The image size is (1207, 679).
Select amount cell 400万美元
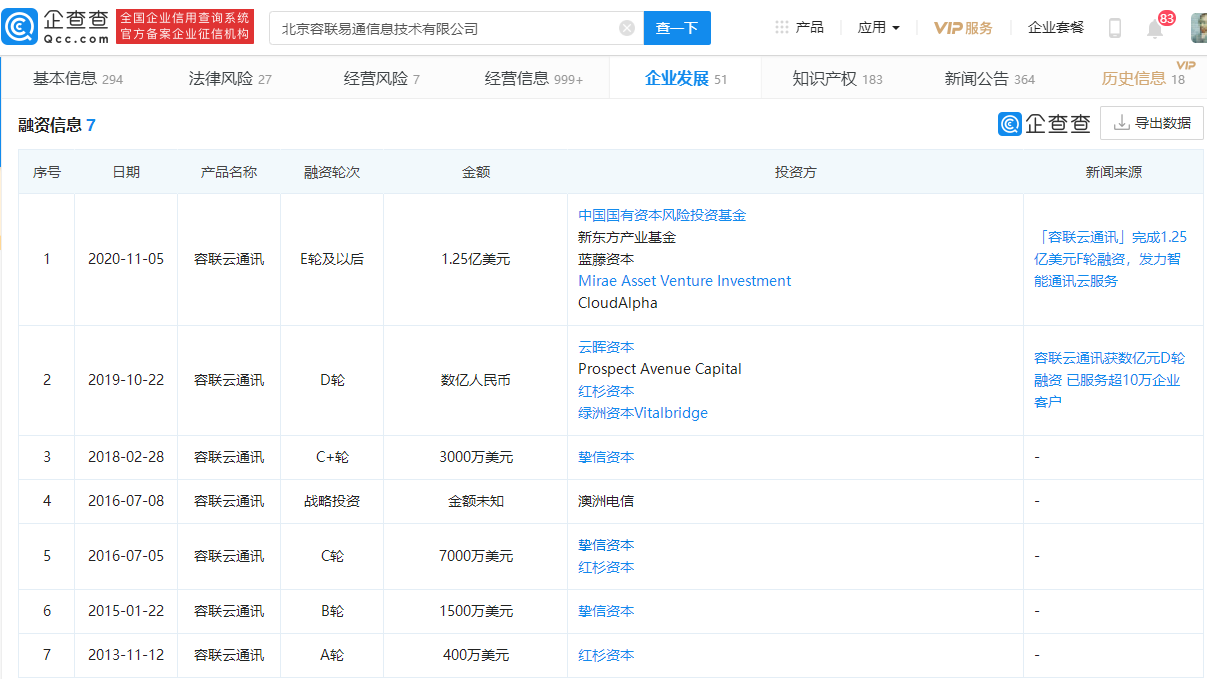[x=476, y=655]
